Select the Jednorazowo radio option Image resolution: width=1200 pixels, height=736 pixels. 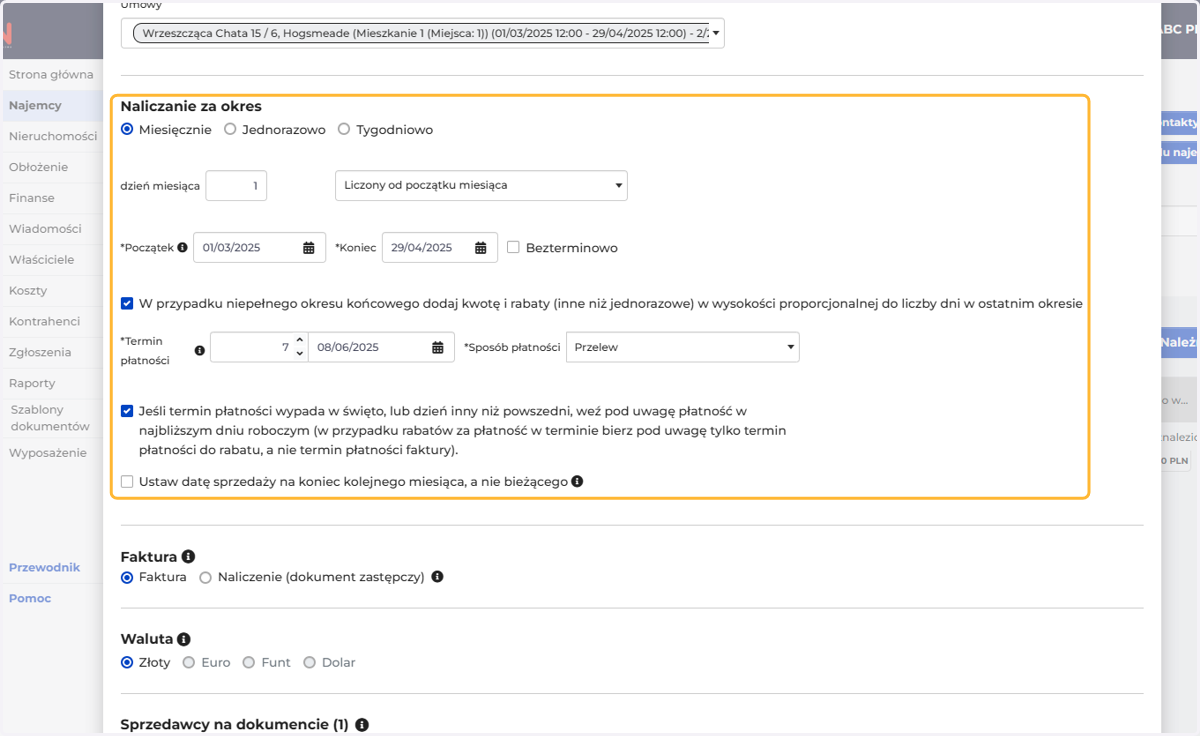[230, 129]
